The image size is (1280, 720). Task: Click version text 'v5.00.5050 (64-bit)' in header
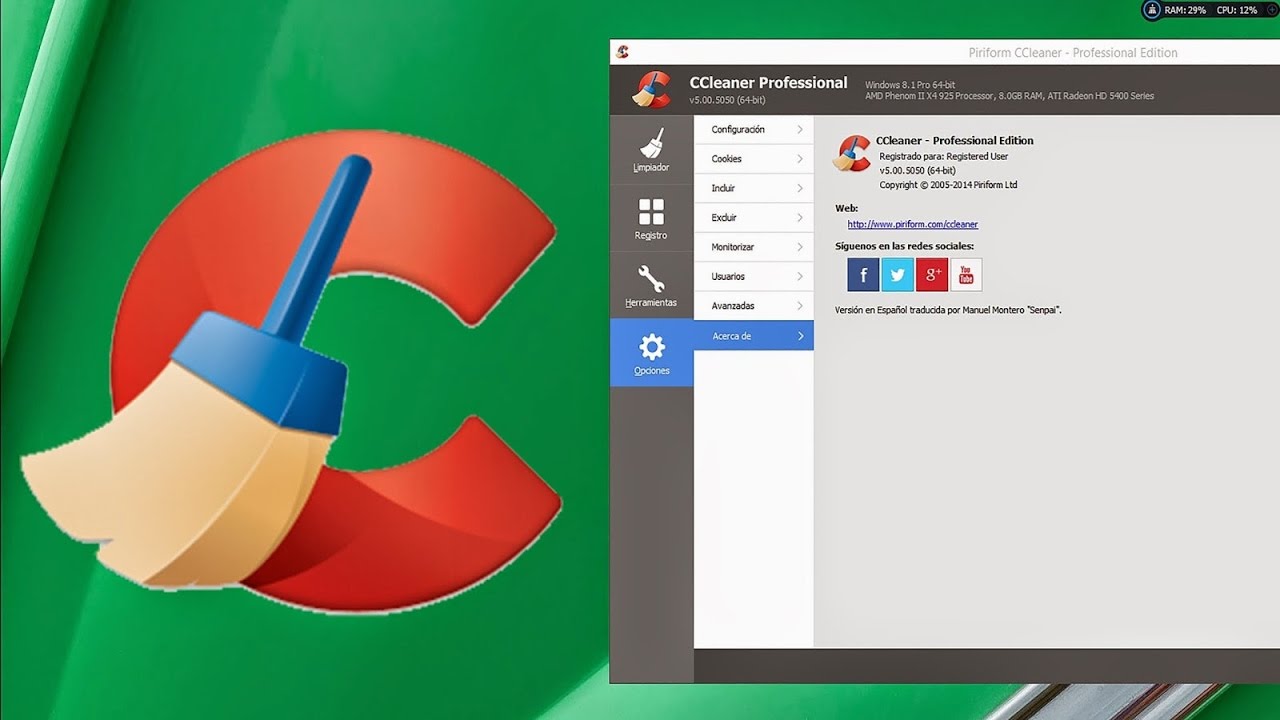tap(728, 101)
